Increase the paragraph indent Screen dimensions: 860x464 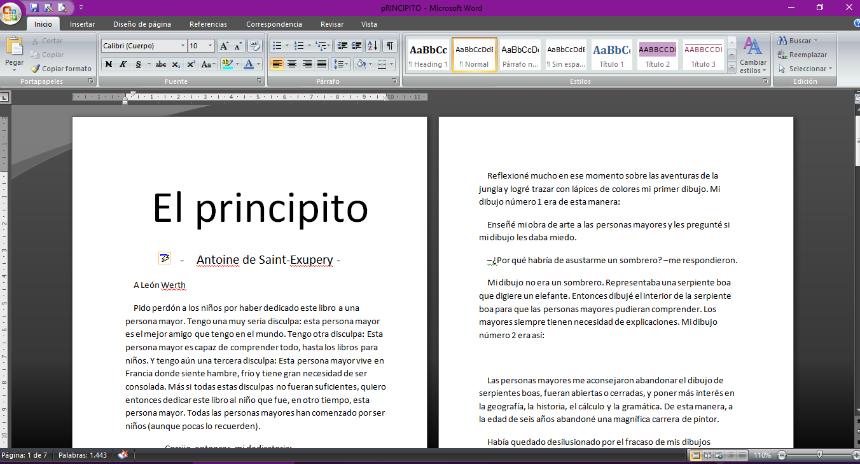[x=357, y=46]
